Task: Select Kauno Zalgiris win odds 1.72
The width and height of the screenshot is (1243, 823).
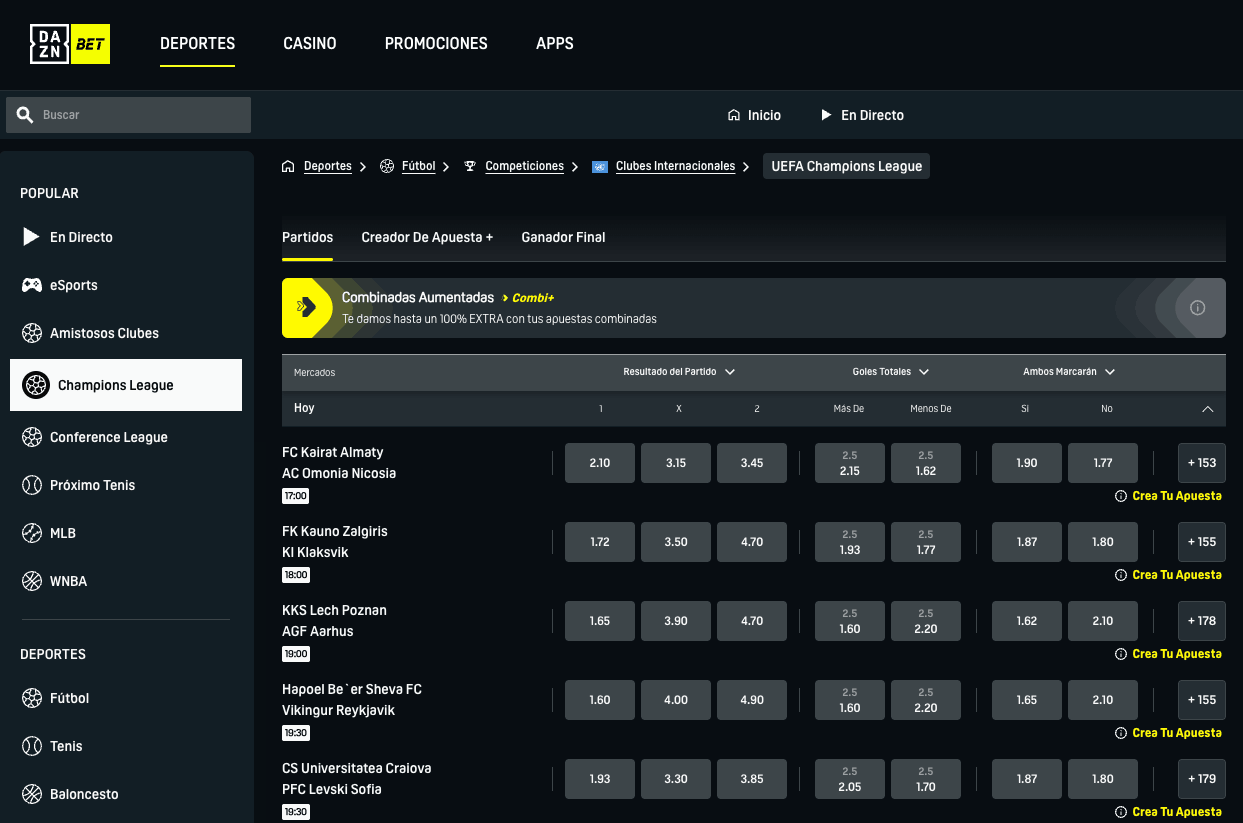Action: coord(600,542)
